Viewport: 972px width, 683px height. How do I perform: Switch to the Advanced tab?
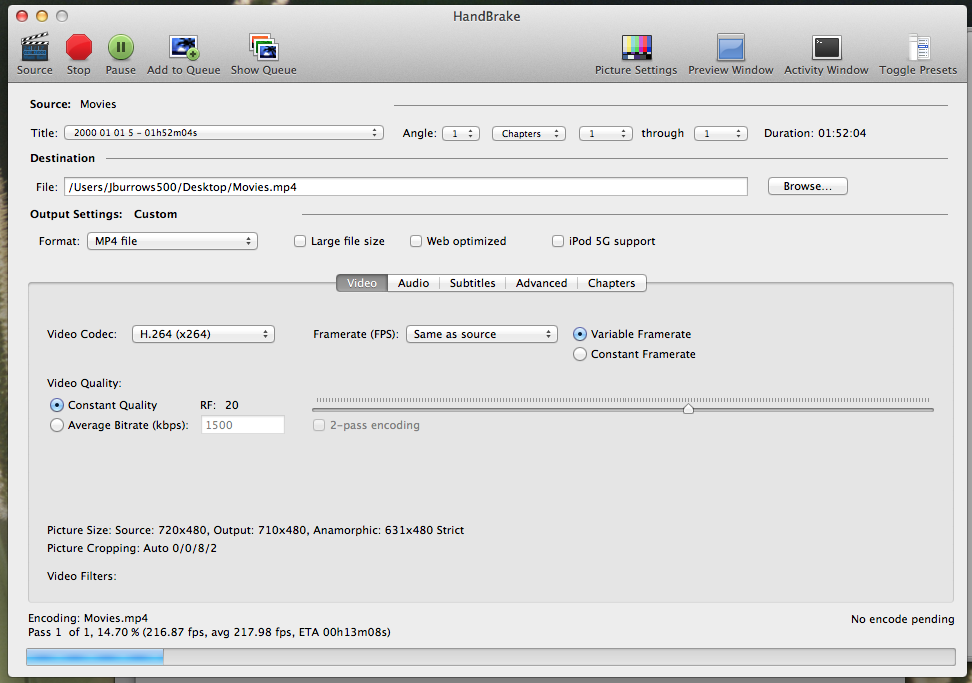(541, 283)
